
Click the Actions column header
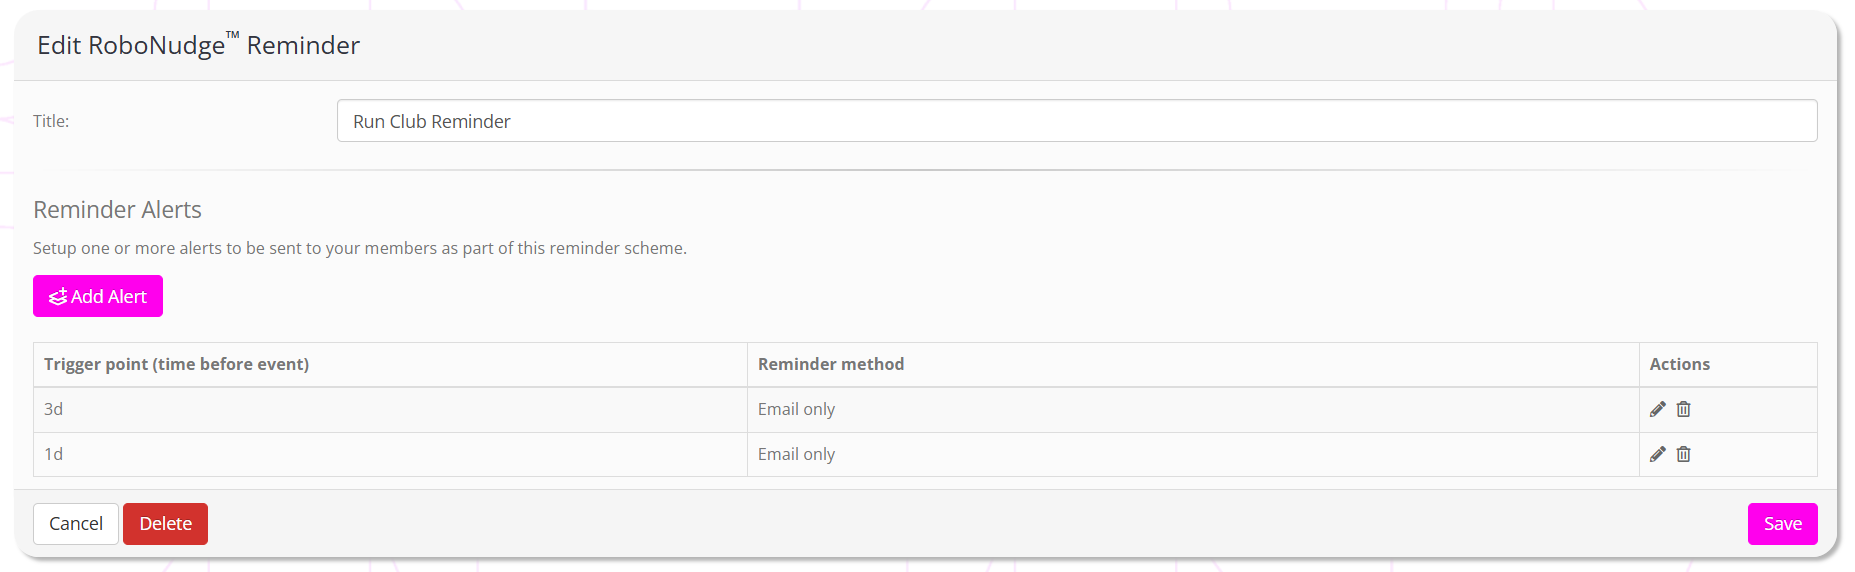point(1679,365)
